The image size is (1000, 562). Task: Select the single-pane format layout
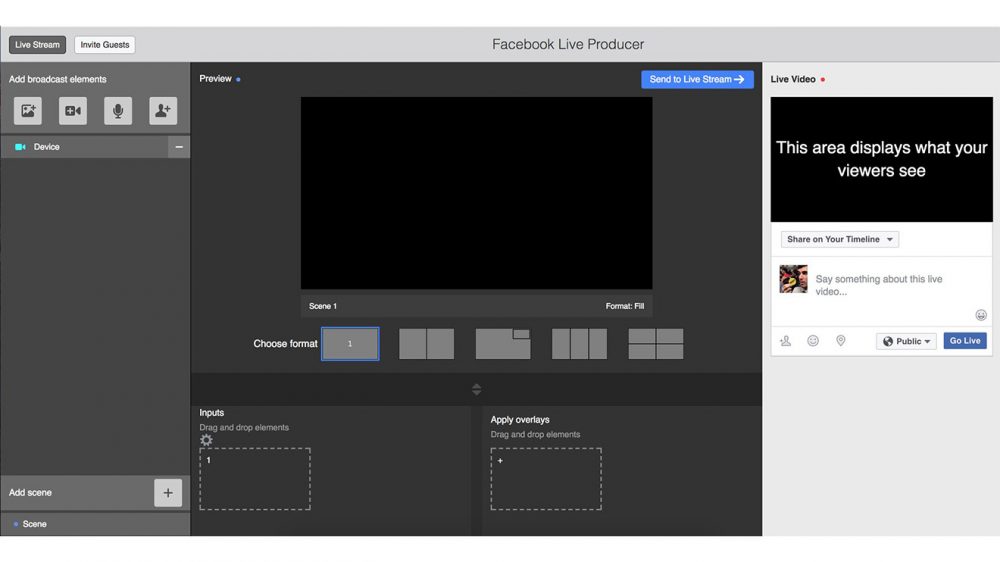(x=350, y=344)
